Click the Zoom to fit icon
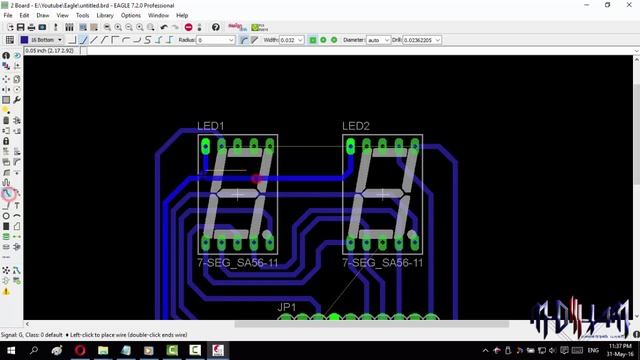Viewport: 640px width, 360px height. point(107,27)
